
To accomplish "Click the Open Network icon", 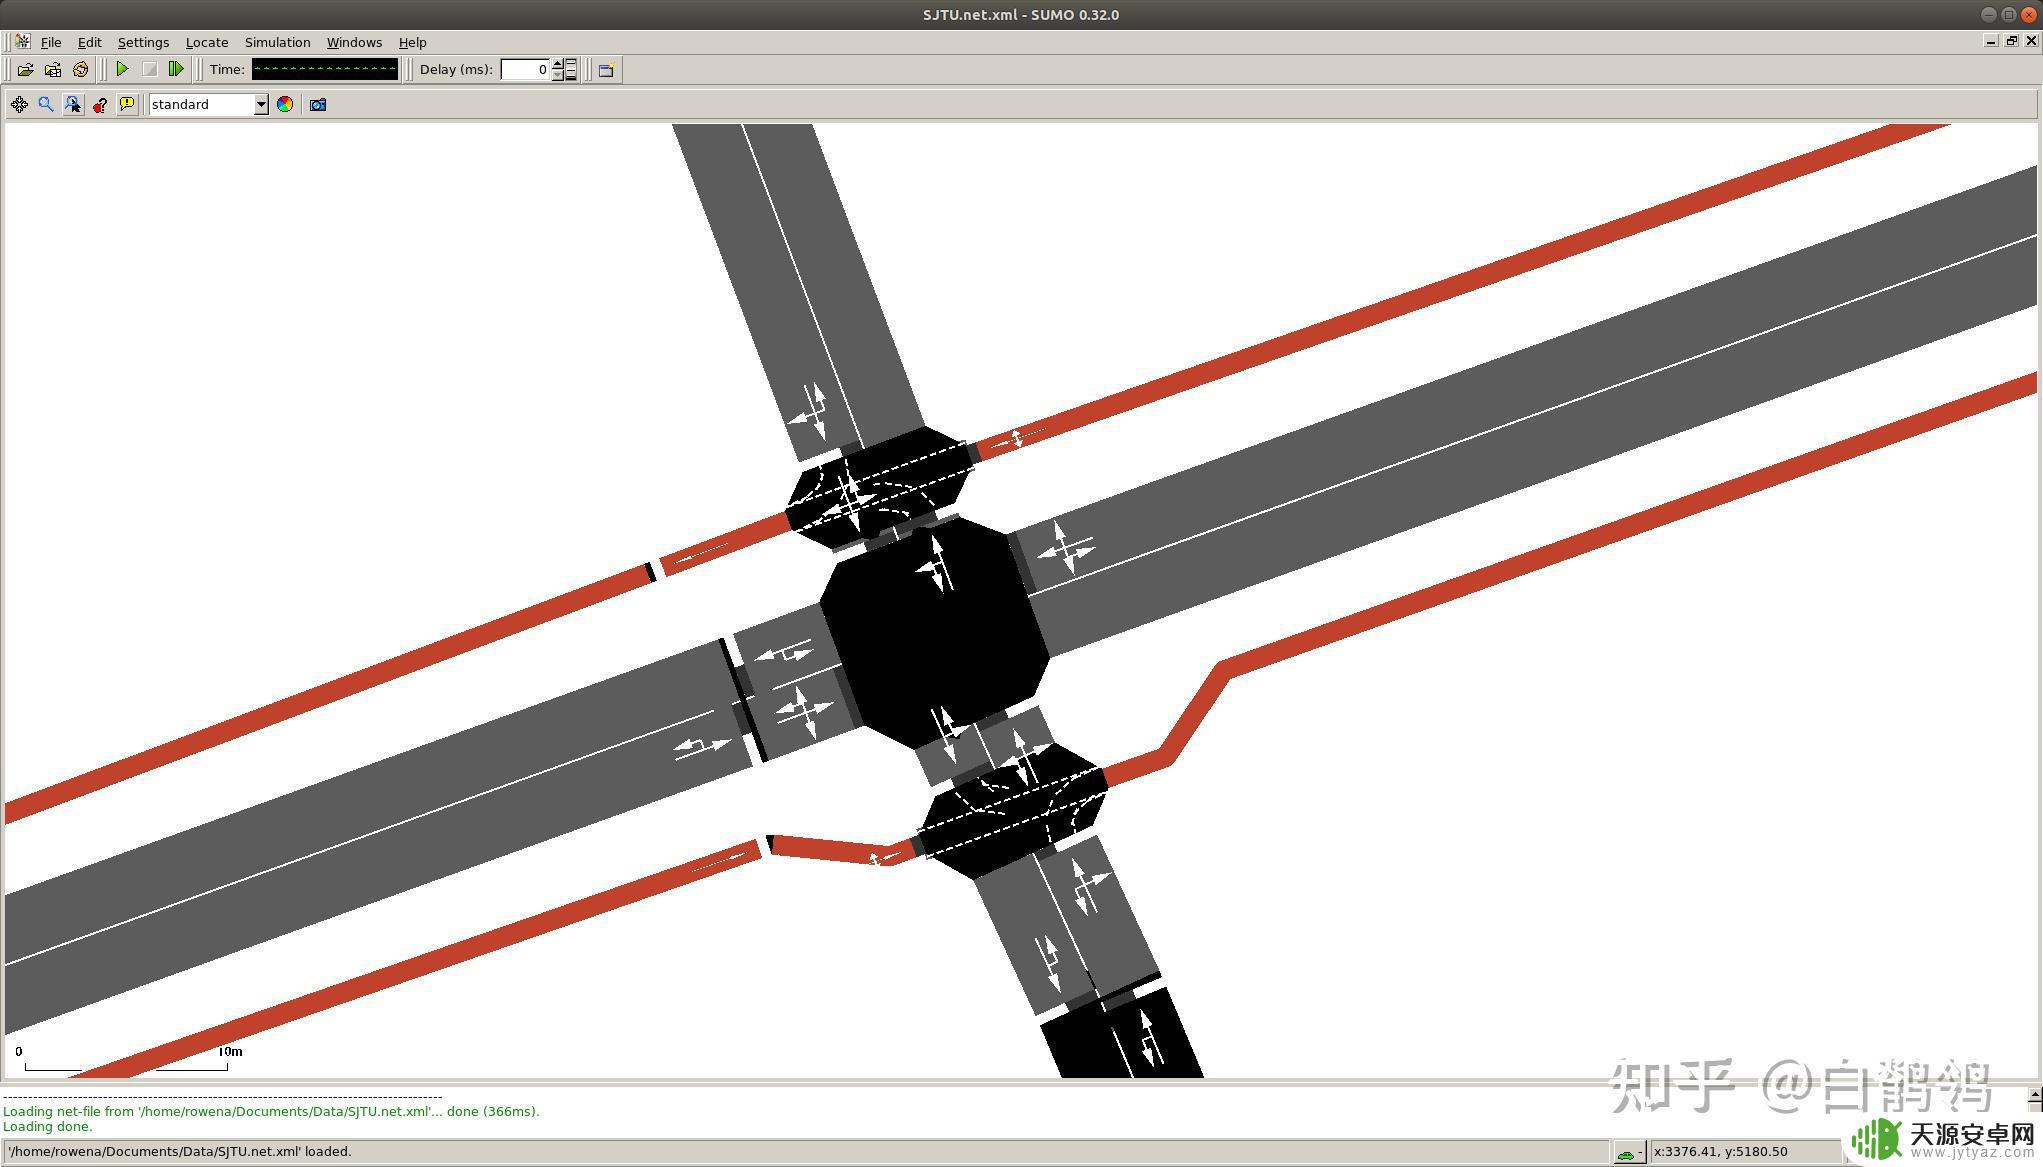I will point(53,69).
